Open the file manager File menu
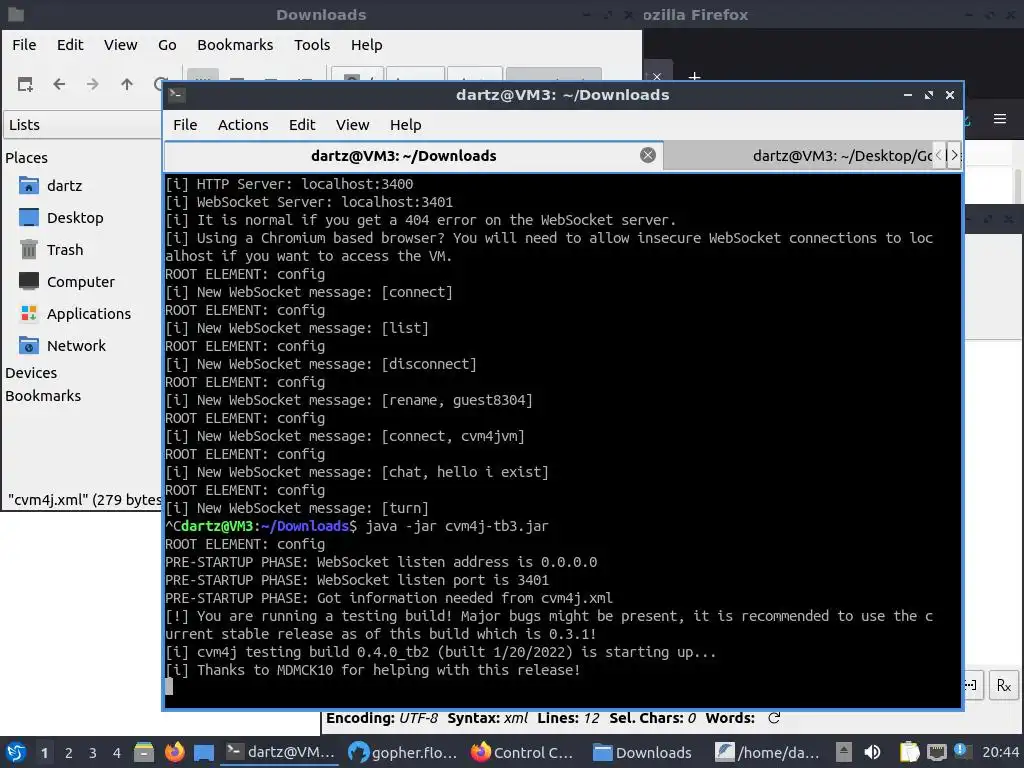The width and height of the screenshot is (1024, 768). coord(24,44)
